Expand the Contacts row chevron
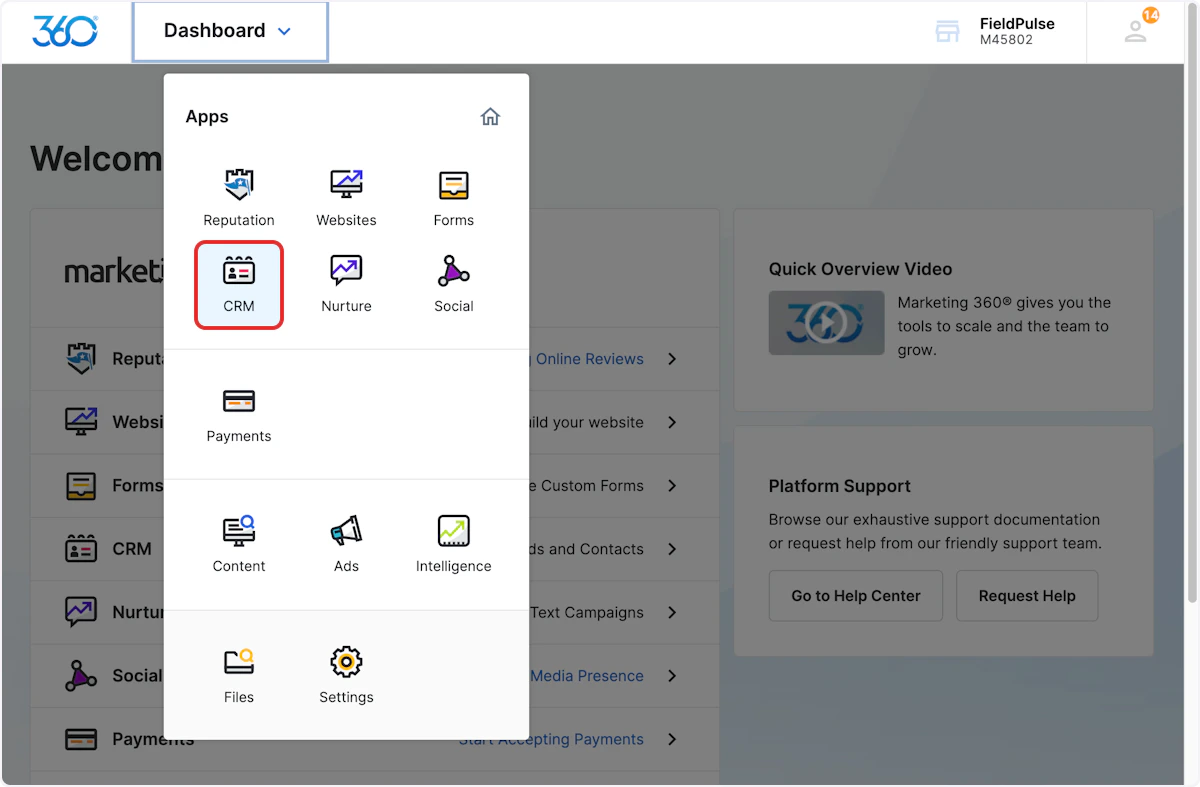Viewport: 1200px width, 787px height. coord(672,549)
